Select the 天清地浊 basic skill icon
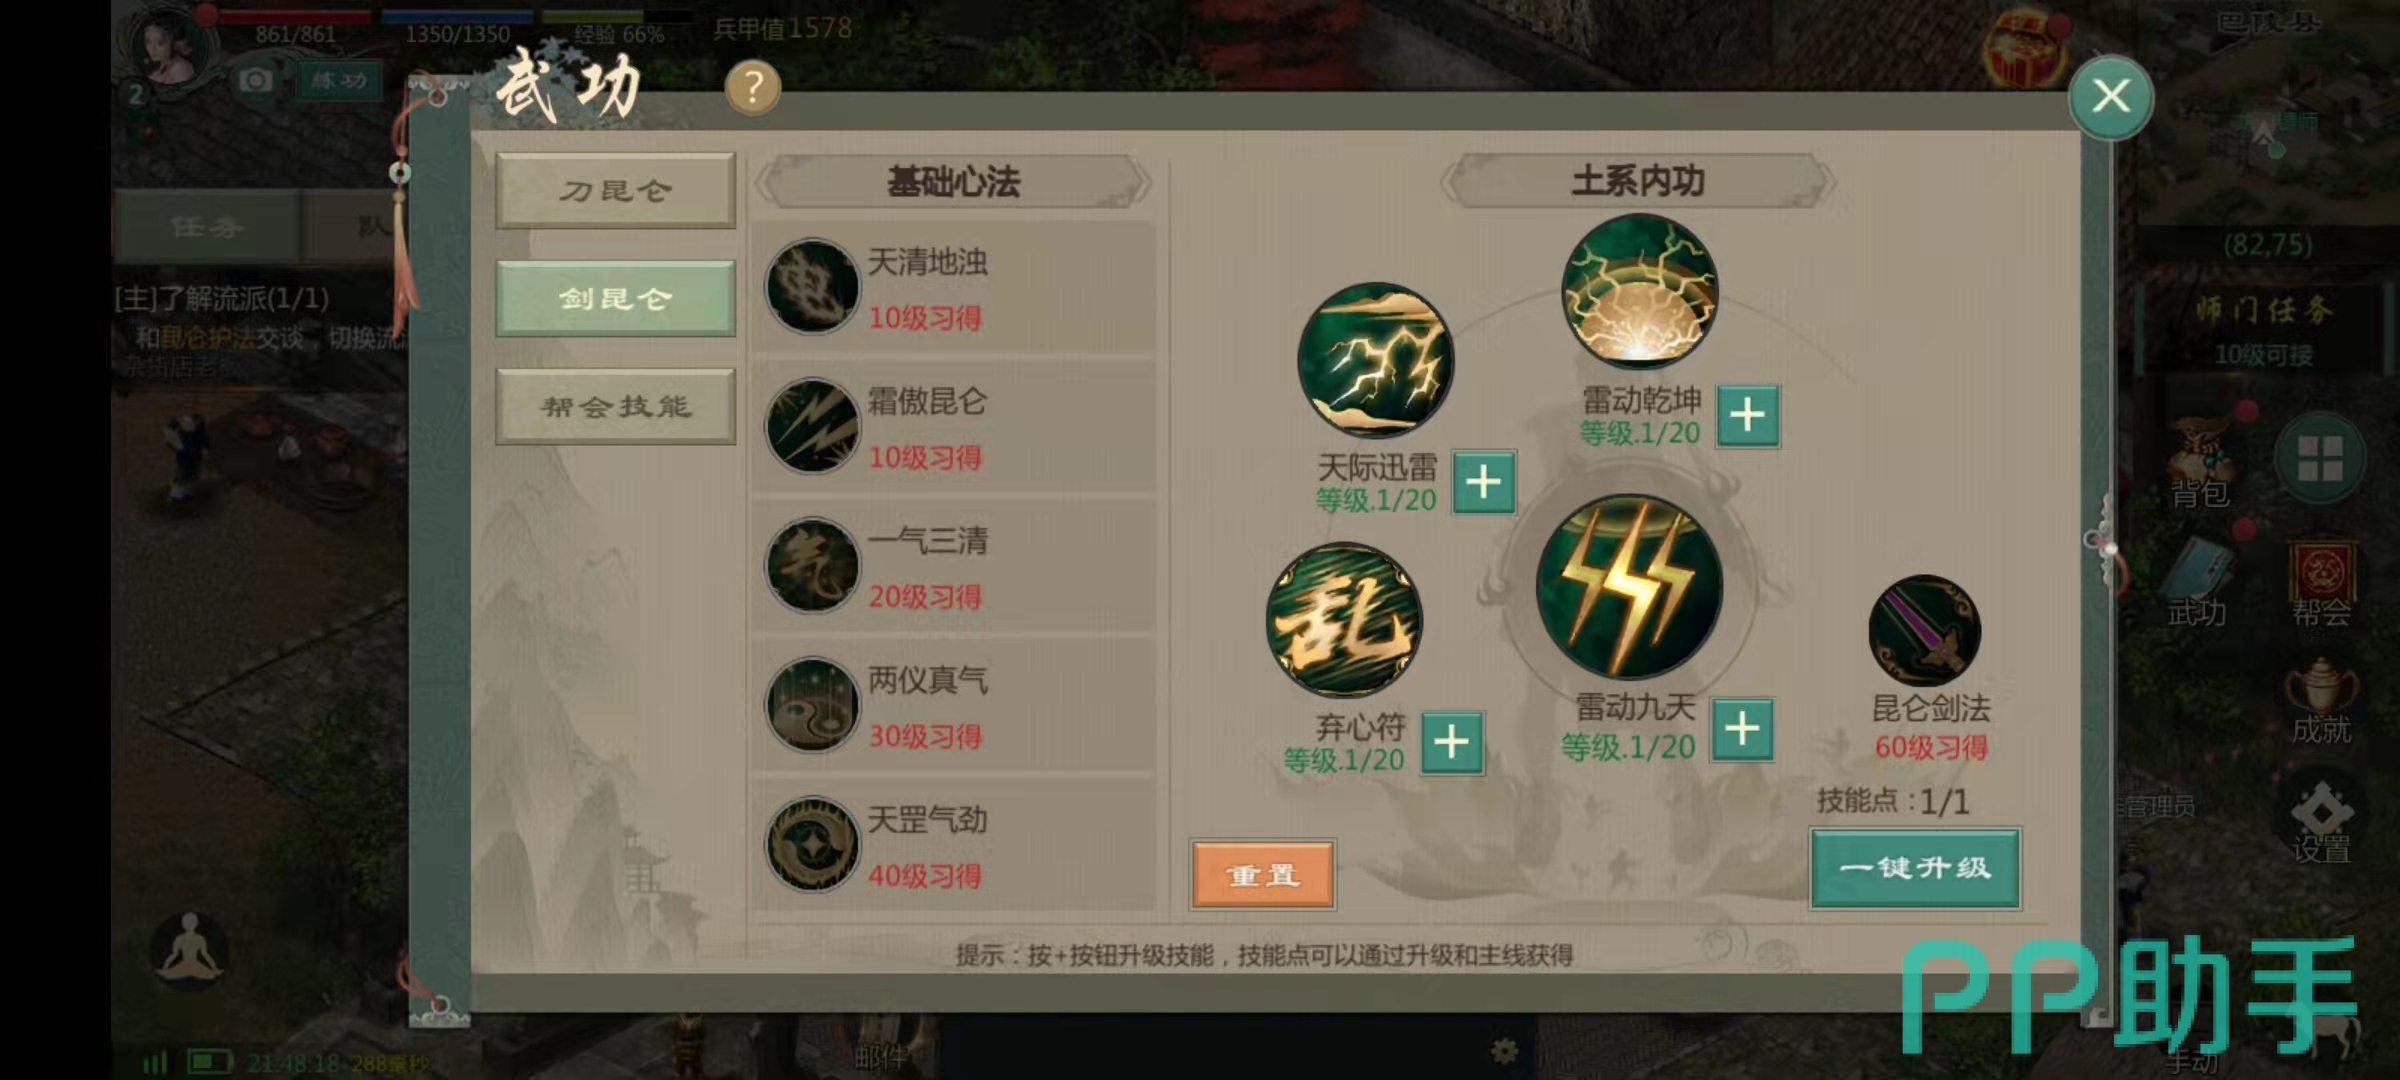The width and height of the screenshot is (2400, 1080). pos(812,286)
